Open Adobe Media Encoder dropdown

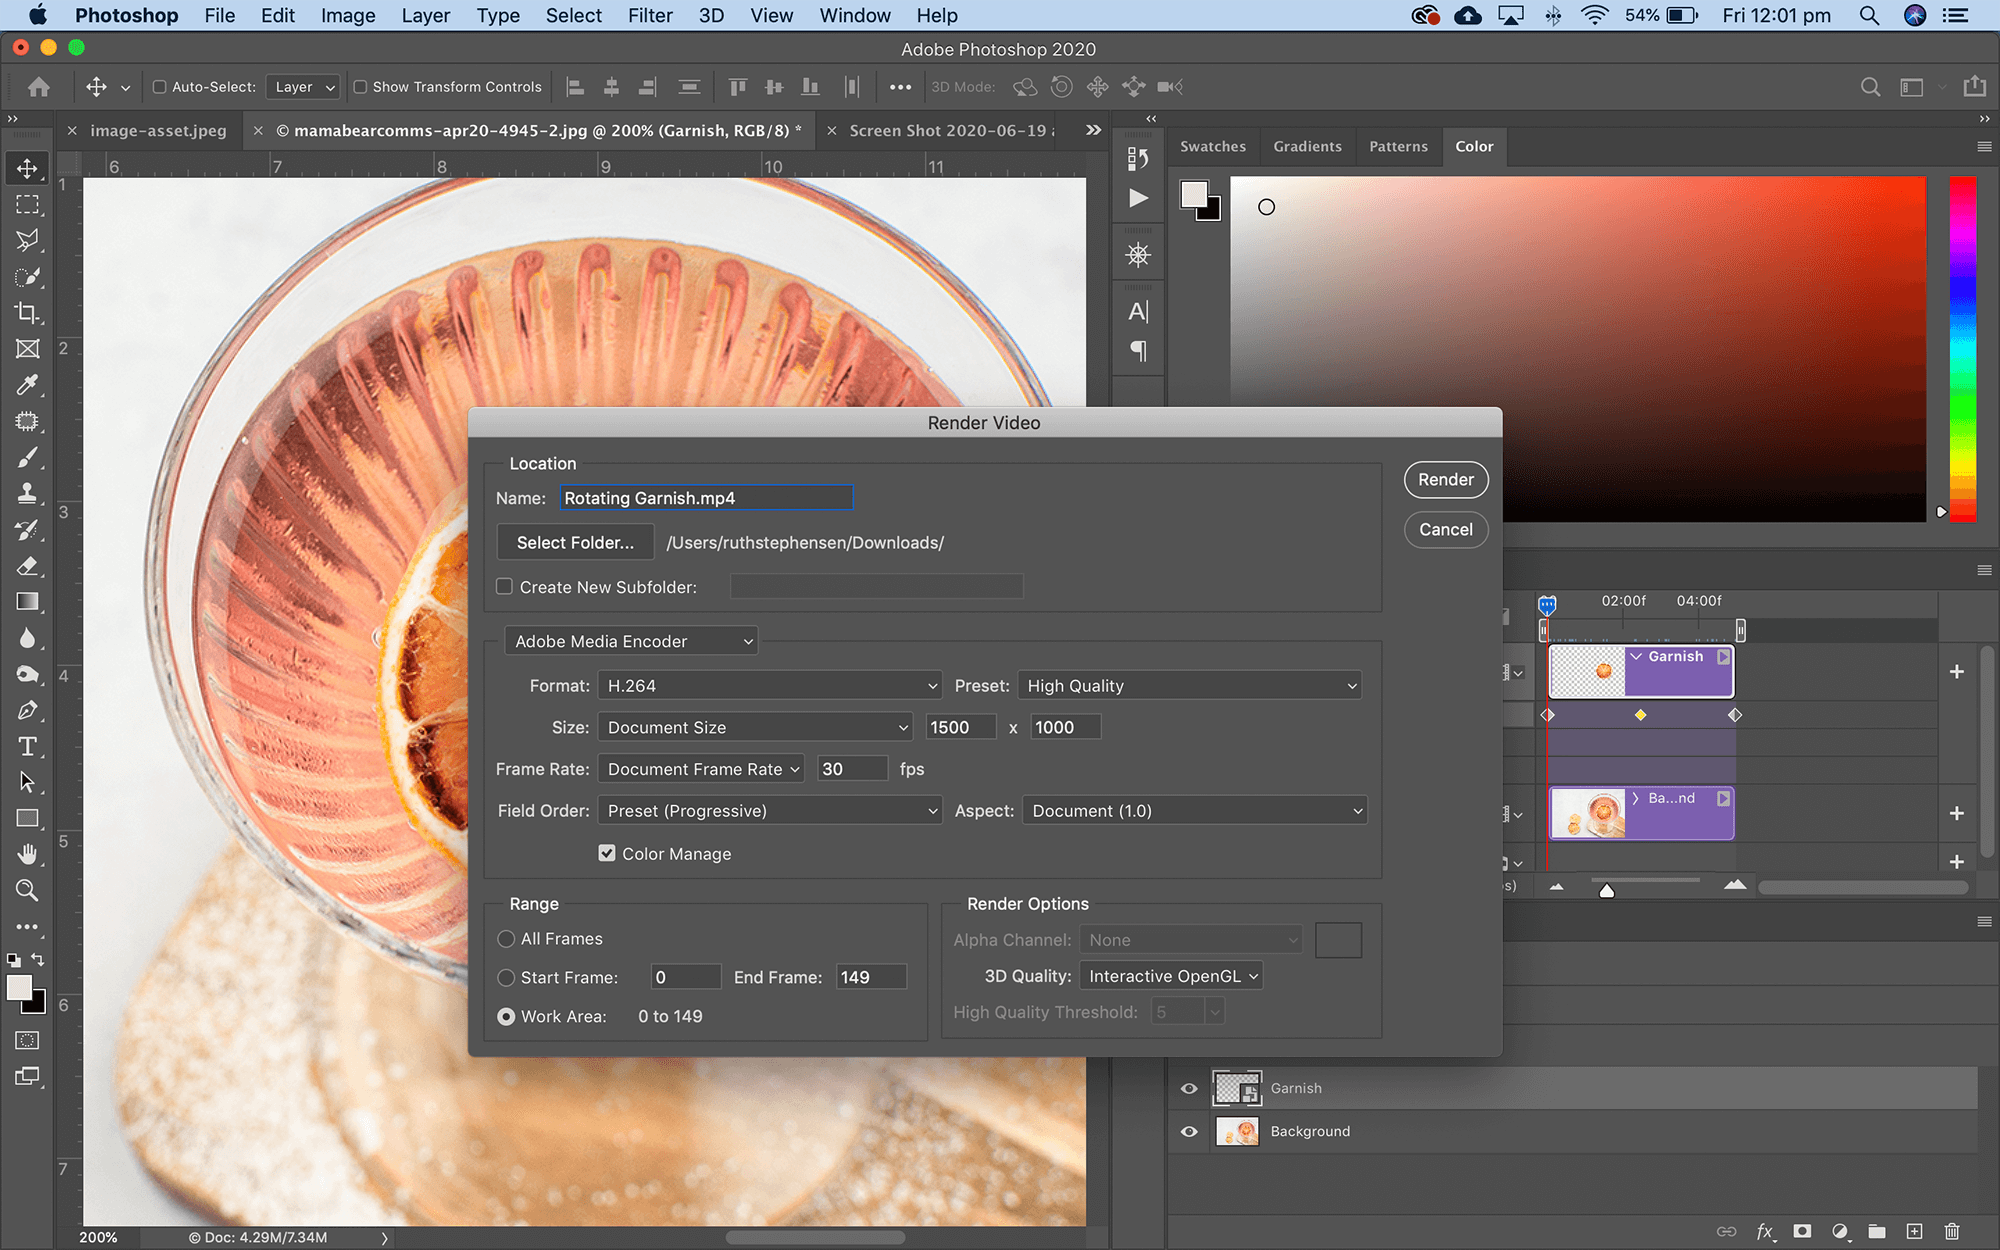pos(631,641)
